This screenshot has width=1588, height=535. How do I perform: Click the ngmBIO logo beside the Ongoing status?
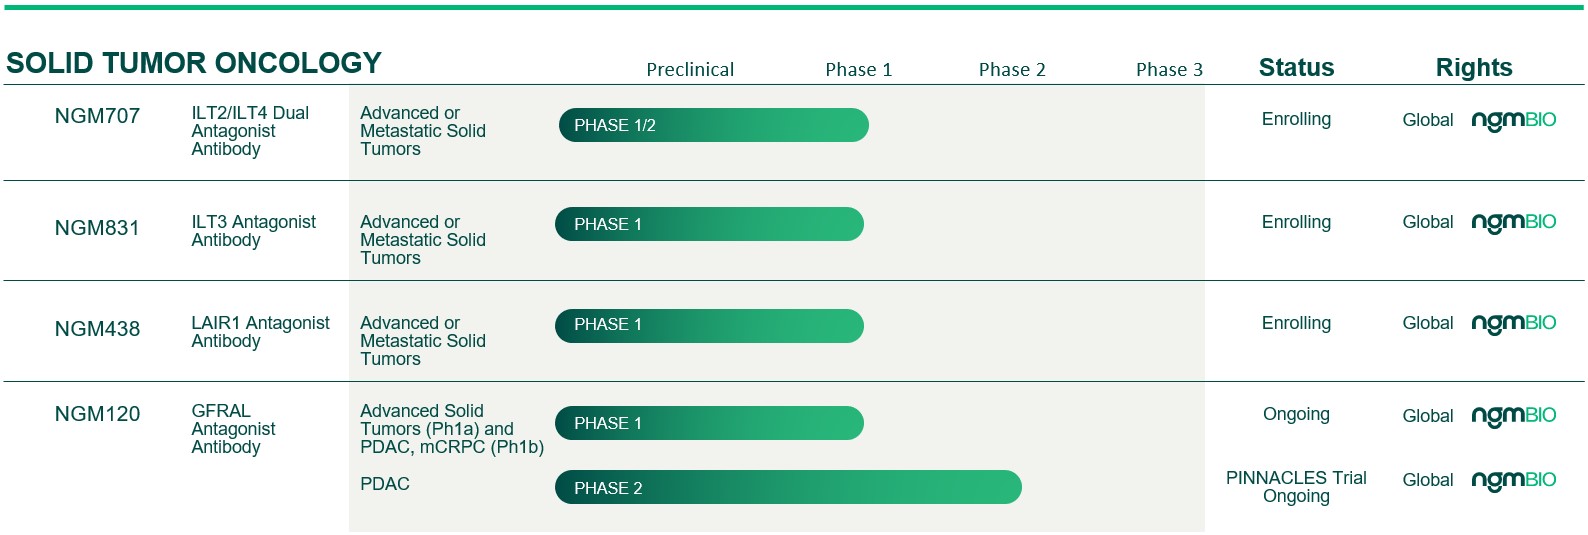point(1513,416)
